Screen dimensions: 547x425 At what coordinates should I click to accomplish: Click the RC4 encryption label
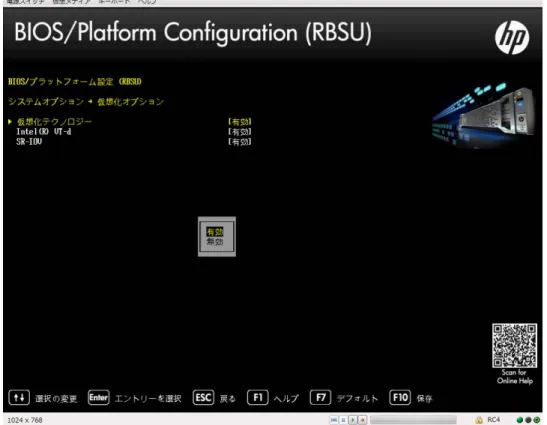point(494,420)
